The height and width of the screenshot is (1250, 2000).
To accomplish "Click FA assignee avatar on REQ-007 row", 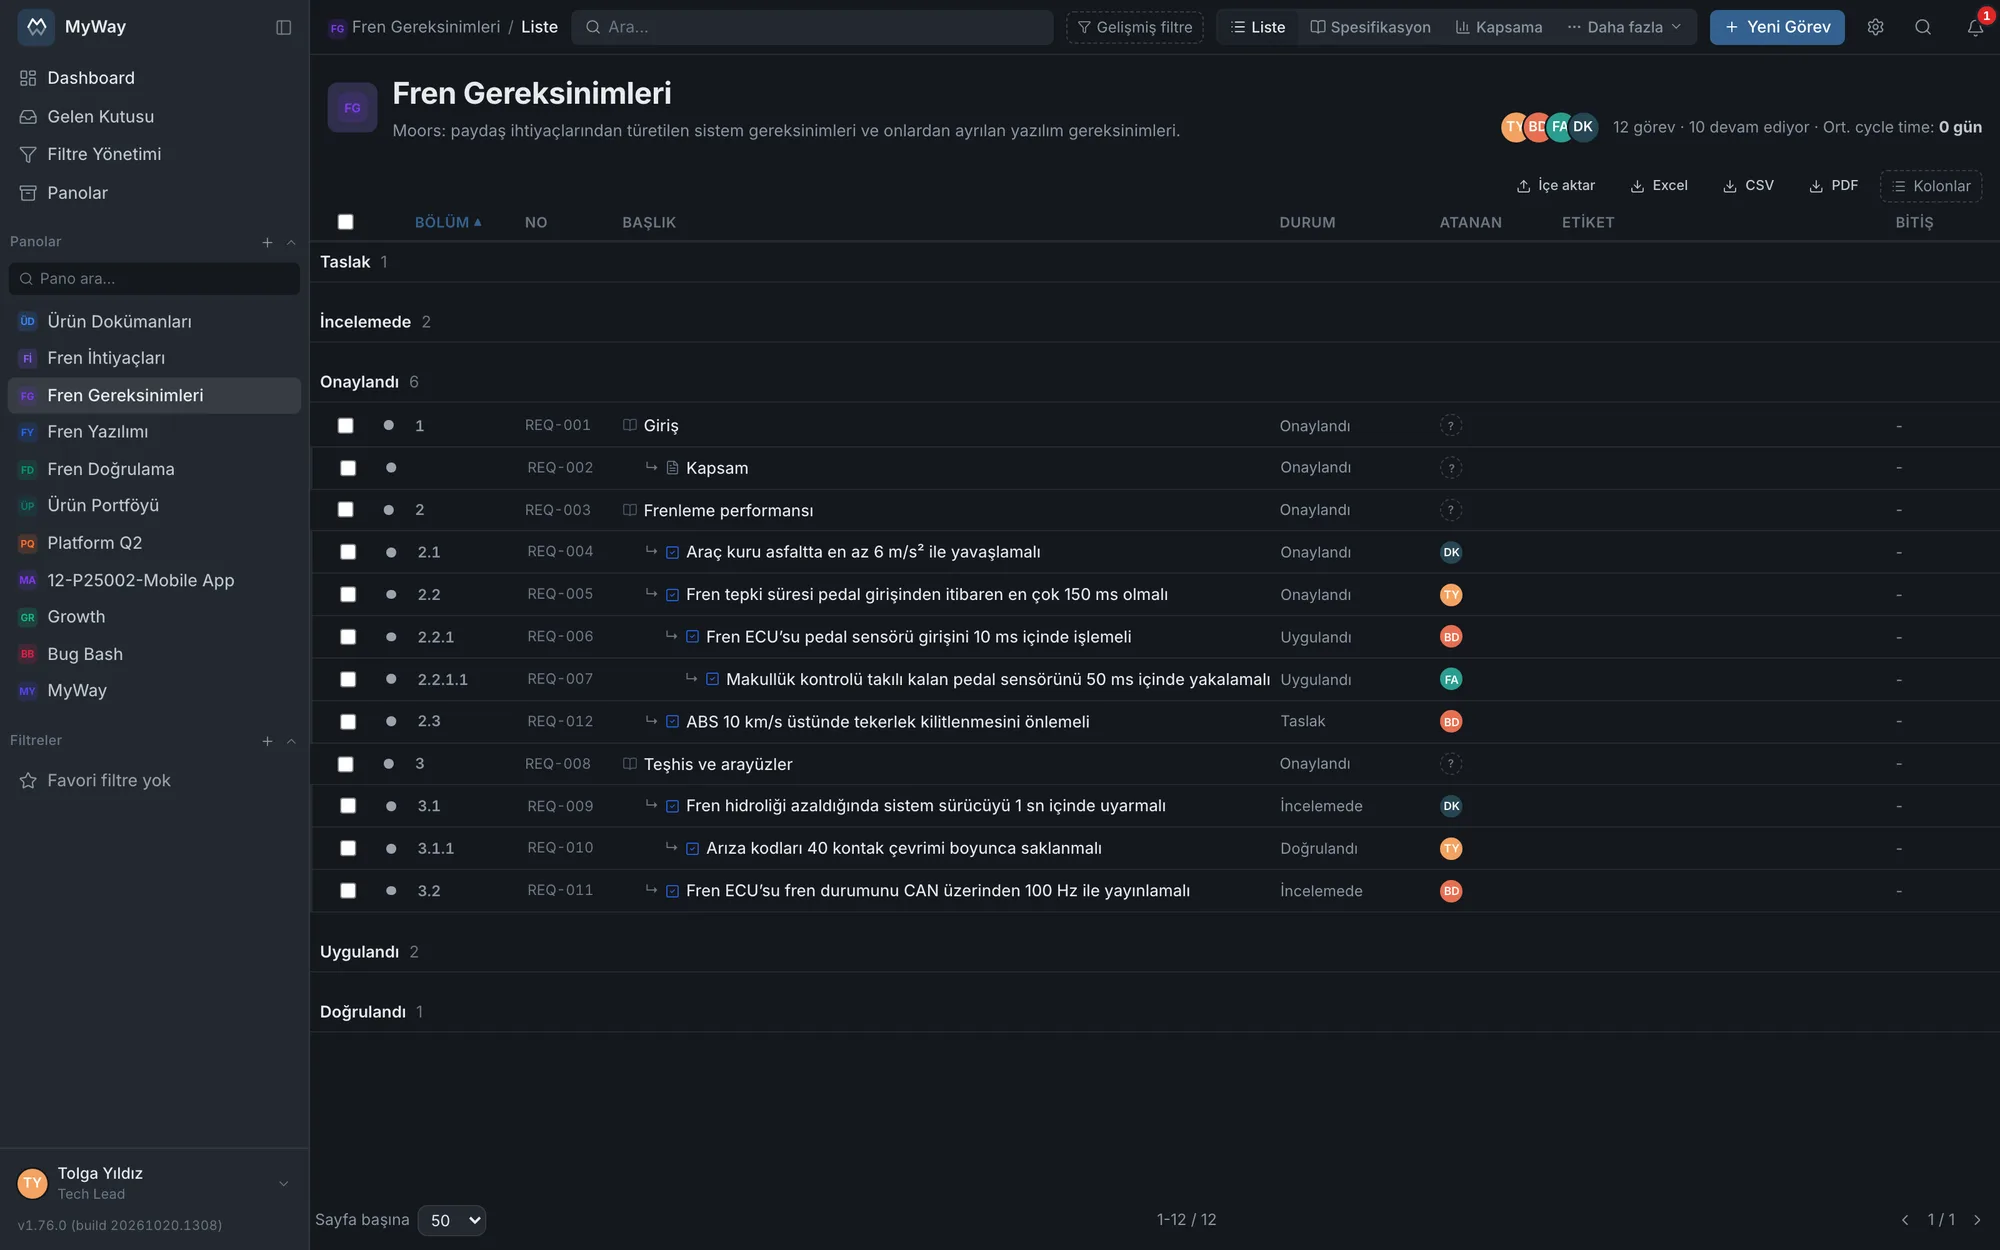I will (x=1451, y=679).
